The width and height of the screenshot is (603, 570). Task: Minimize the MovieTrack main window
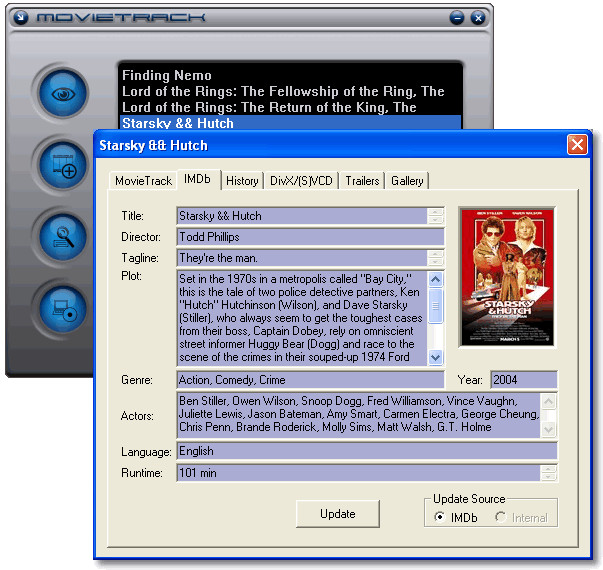click(457, 18)
